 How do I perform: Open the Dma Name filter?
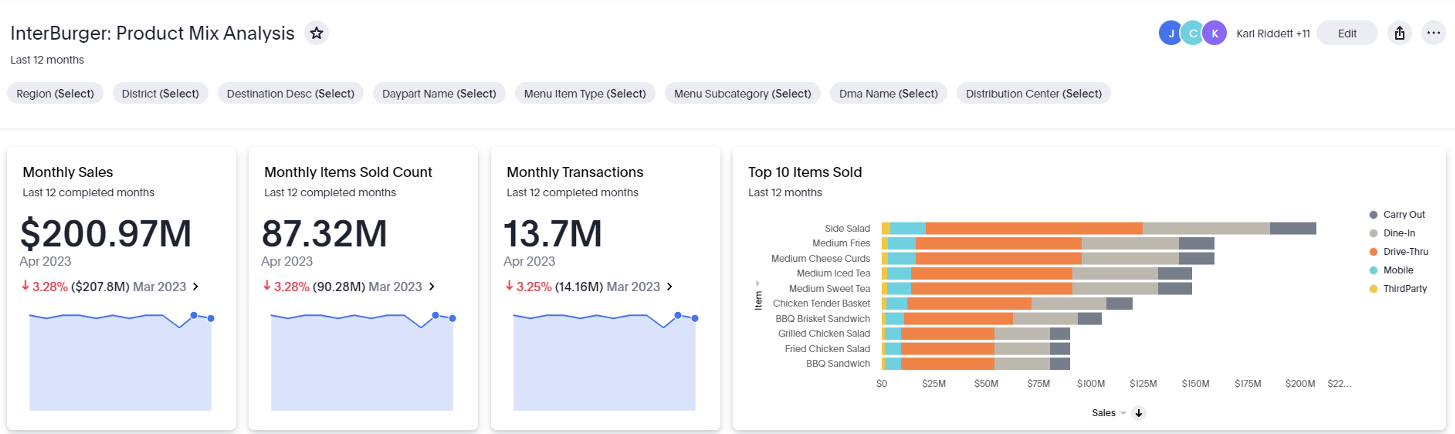(888, 93)
